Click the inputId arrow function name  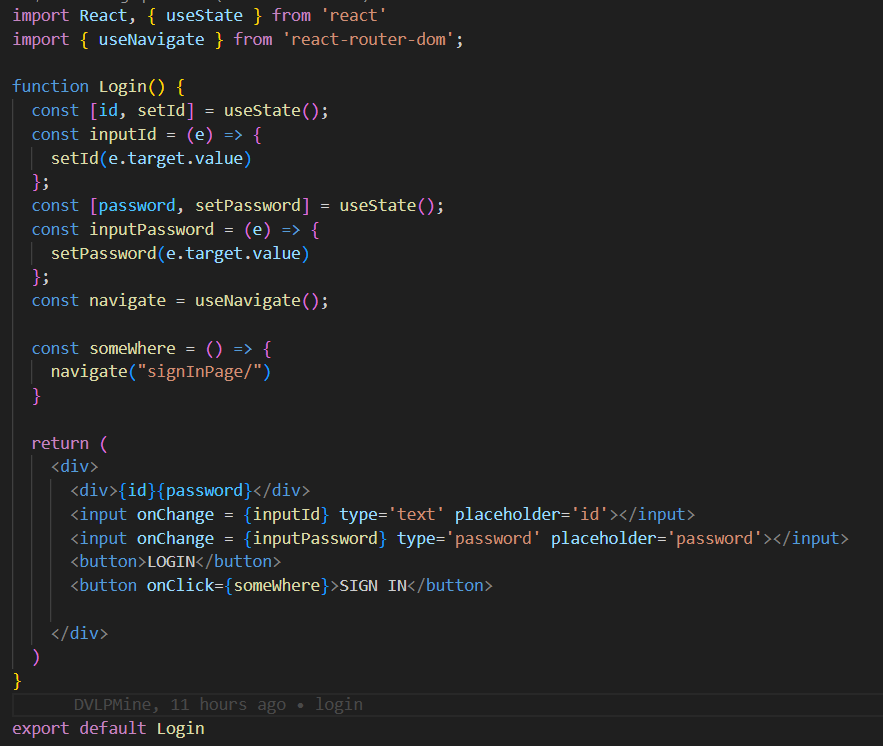(x=122, y=135)
